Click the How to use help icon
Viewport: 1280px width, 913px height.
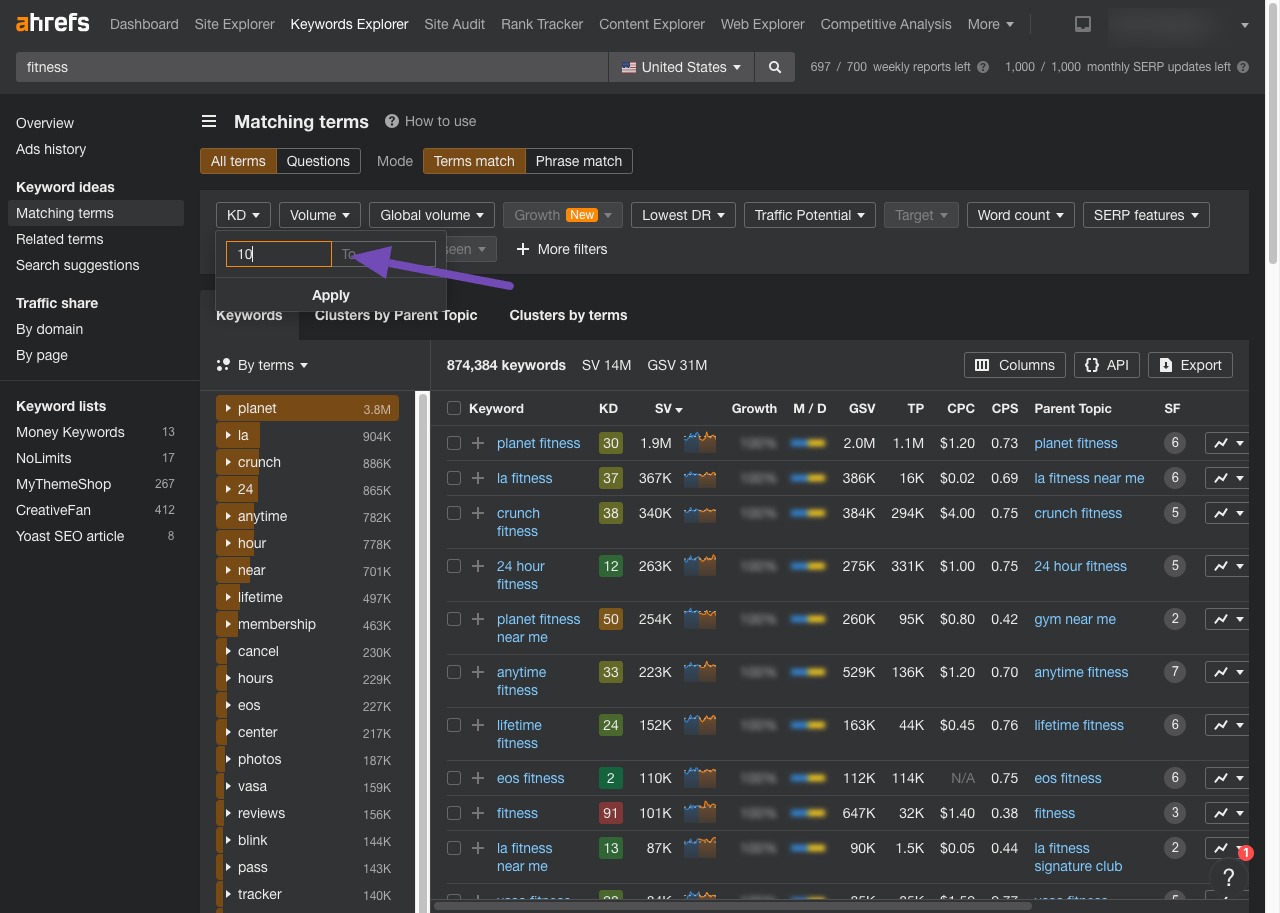click(392, 121)
